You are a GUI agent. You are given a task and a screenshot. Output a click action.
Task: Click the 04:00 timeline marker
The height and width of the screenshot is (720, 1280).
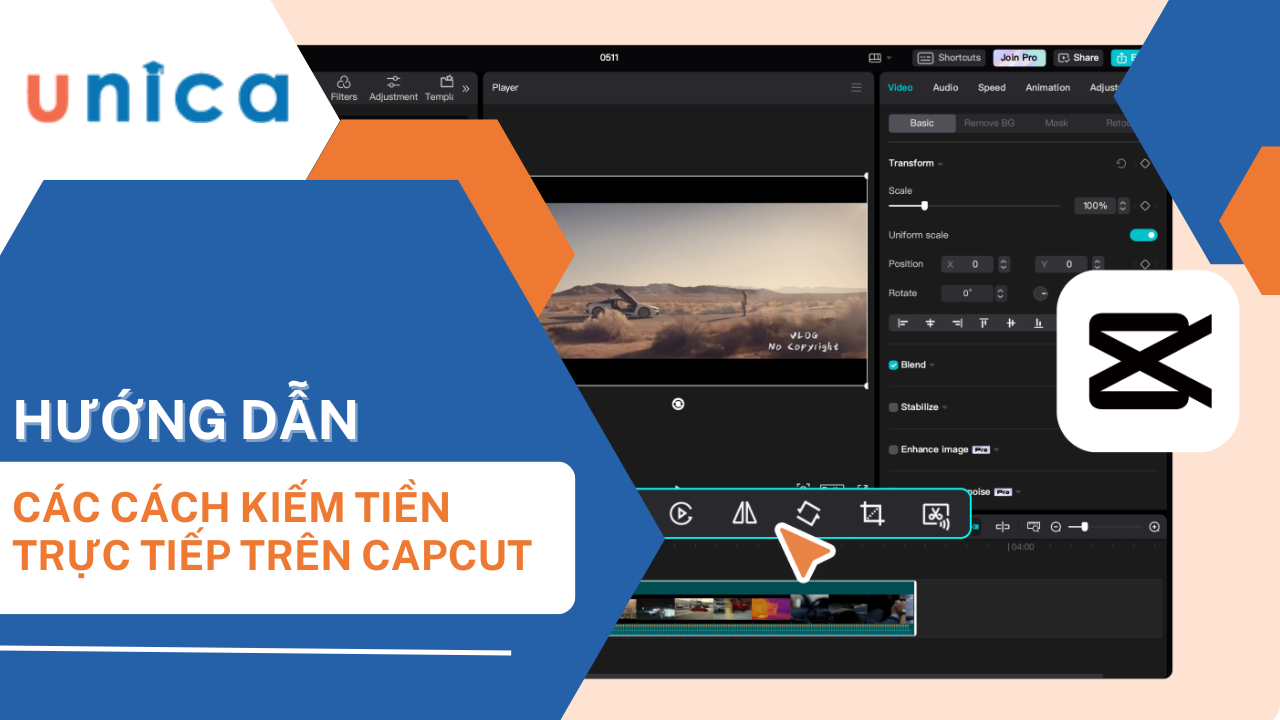[1022, 547]
